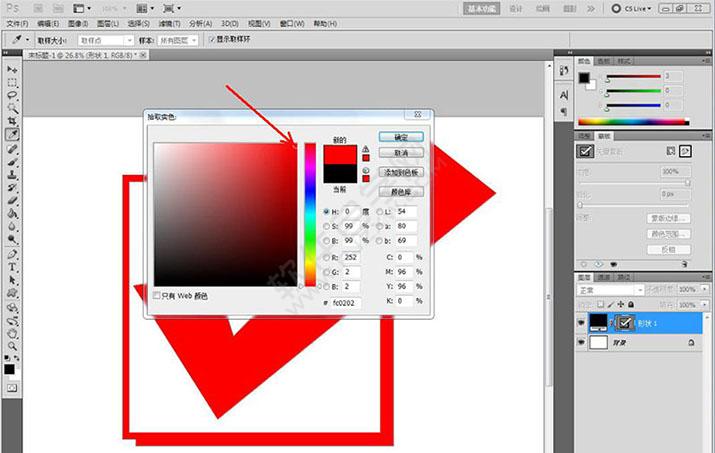The width and height of the screenshot is (715, 453).
Task: Select the Type tool
Action: 12,267
